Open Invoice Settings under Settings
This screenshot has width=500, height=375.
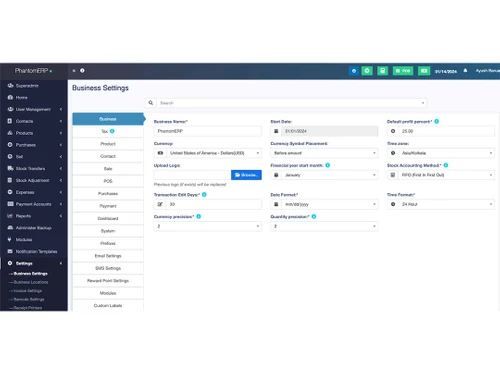tap(28, 291)
